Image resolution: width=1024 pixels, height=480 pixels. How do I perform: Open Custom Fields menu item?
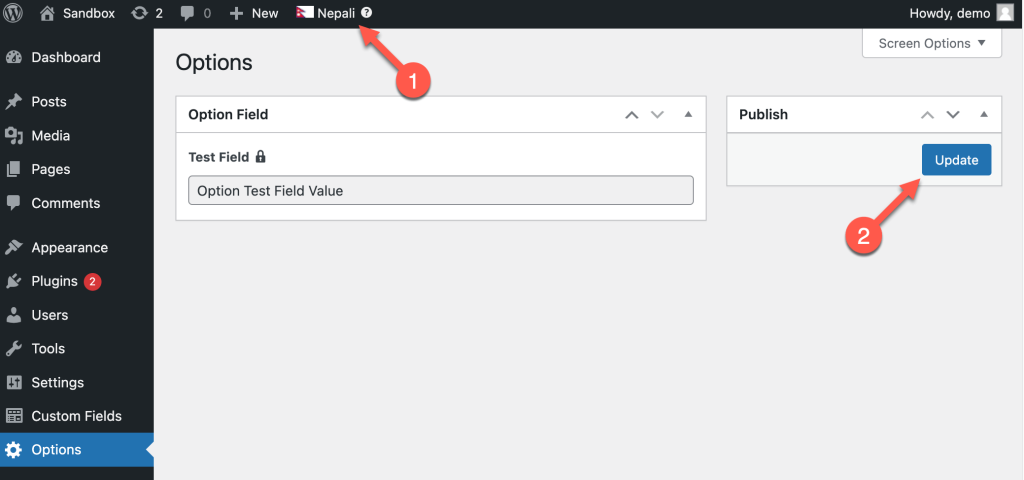click(x=76, y=416)
